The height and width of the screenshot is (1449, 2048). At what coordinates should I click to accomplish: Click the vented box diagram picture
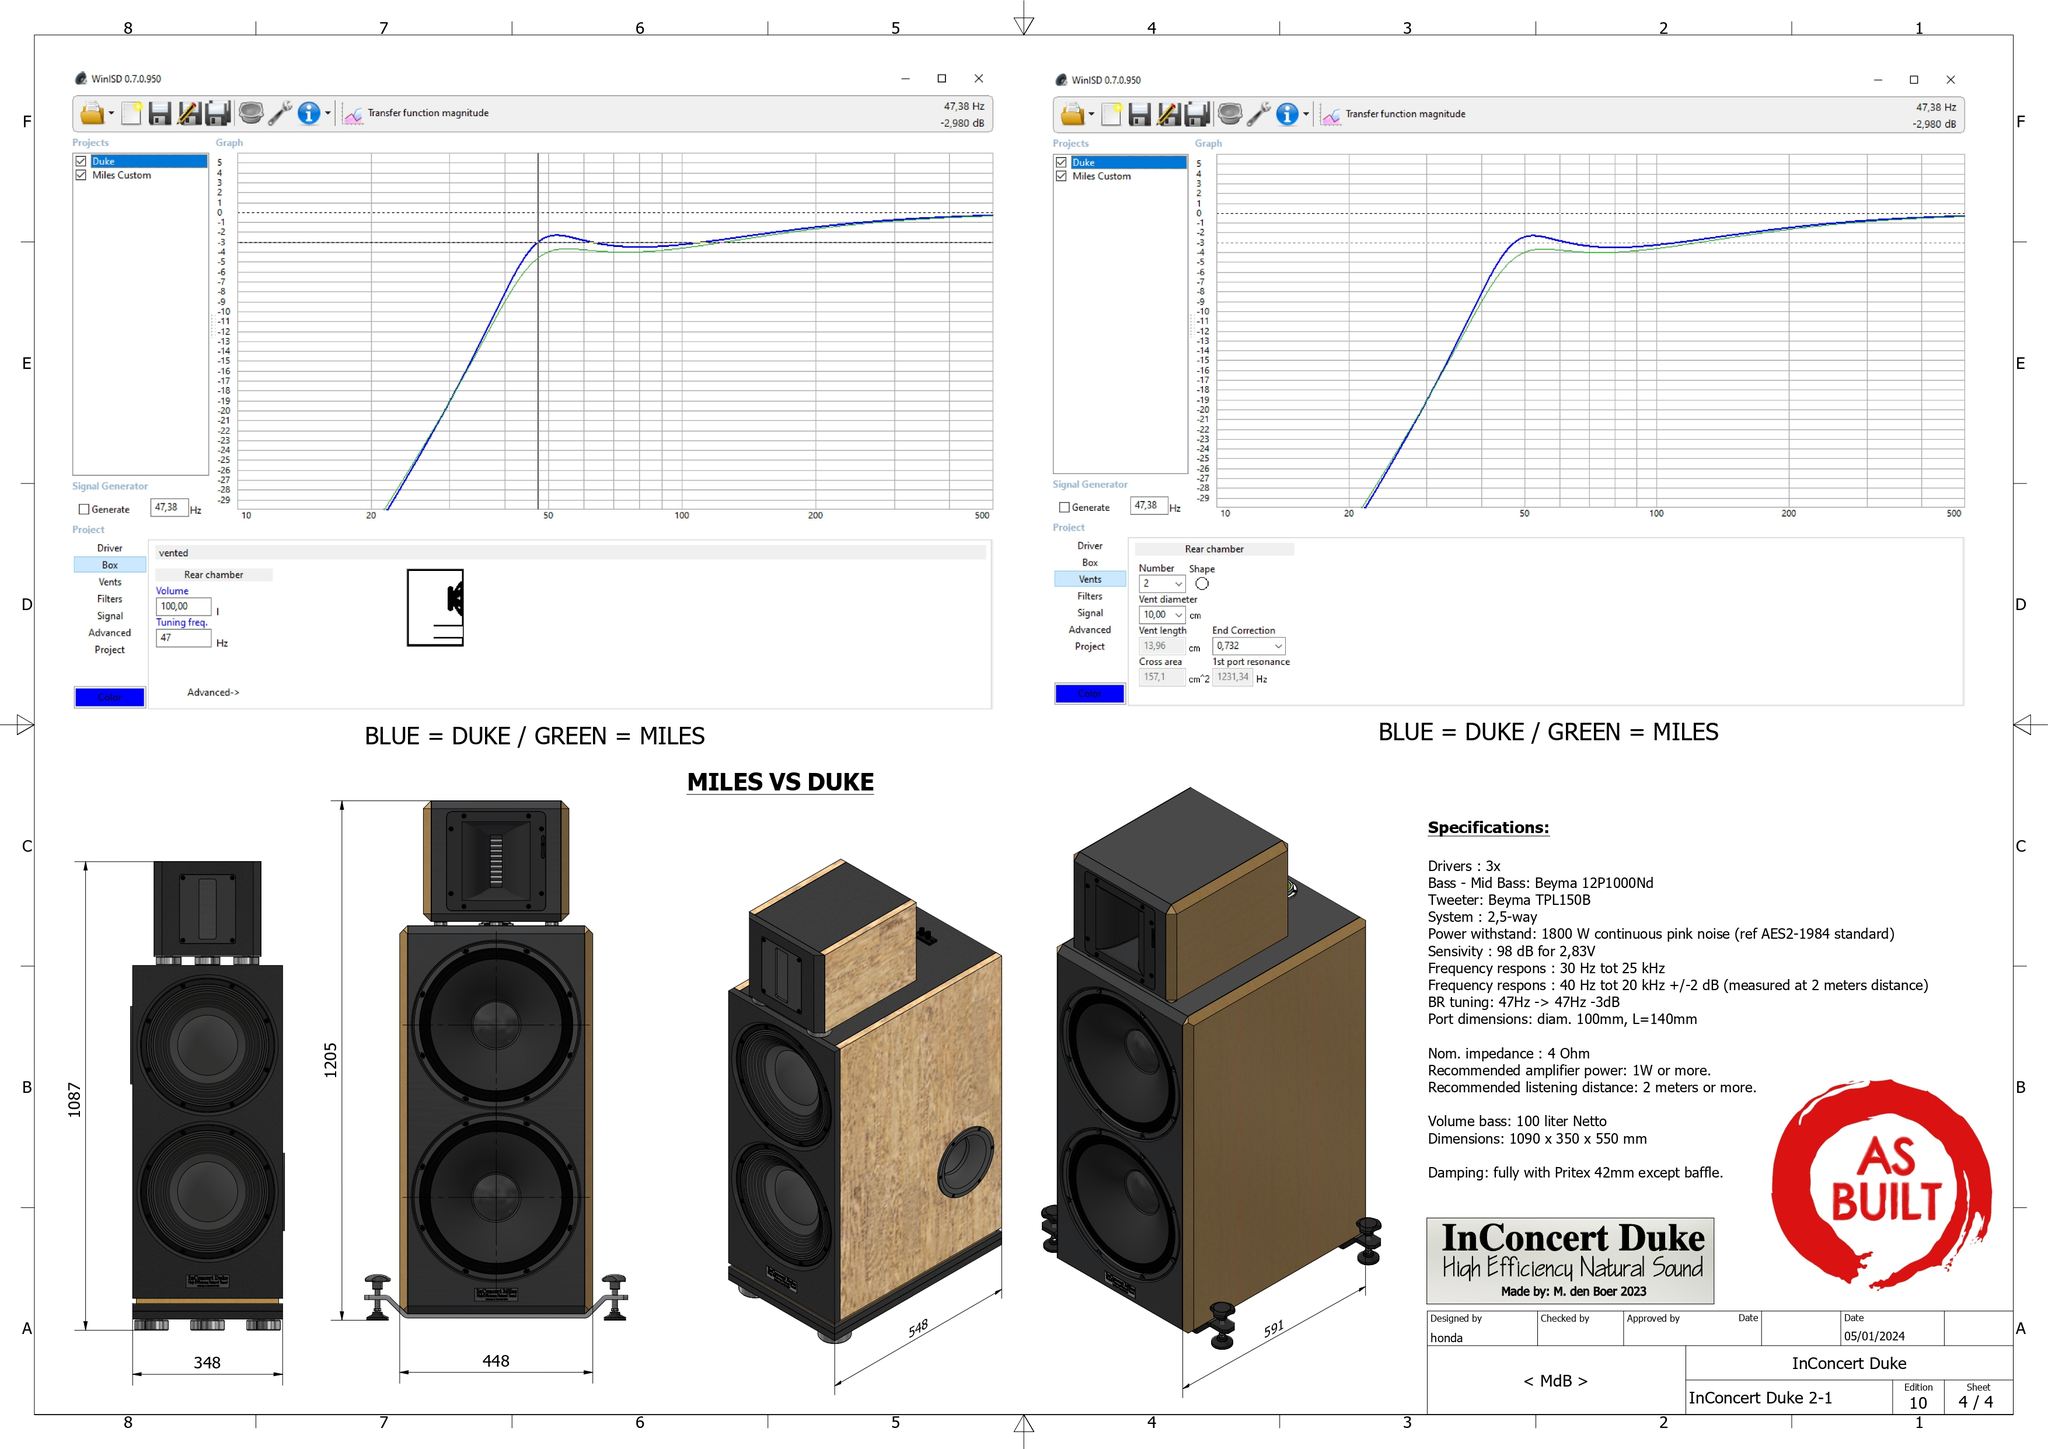435,607
